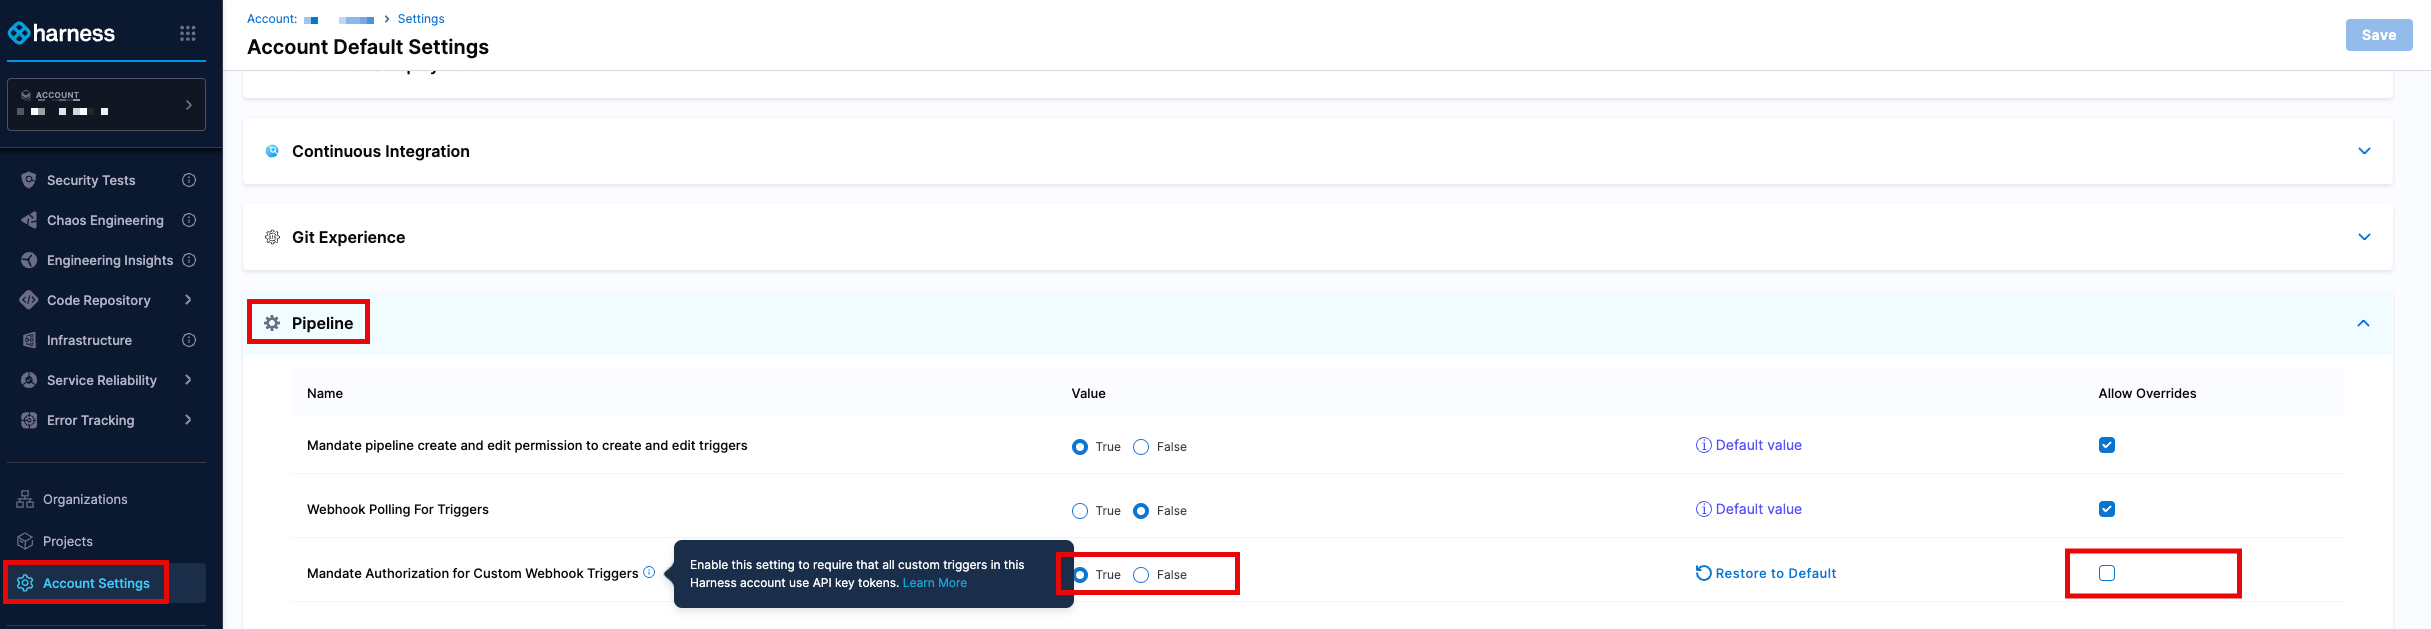This screenshot has height=629, width=2431.
Task: Click info icon beside Mandate Authorization setting
Action: (x=649, y=572)
